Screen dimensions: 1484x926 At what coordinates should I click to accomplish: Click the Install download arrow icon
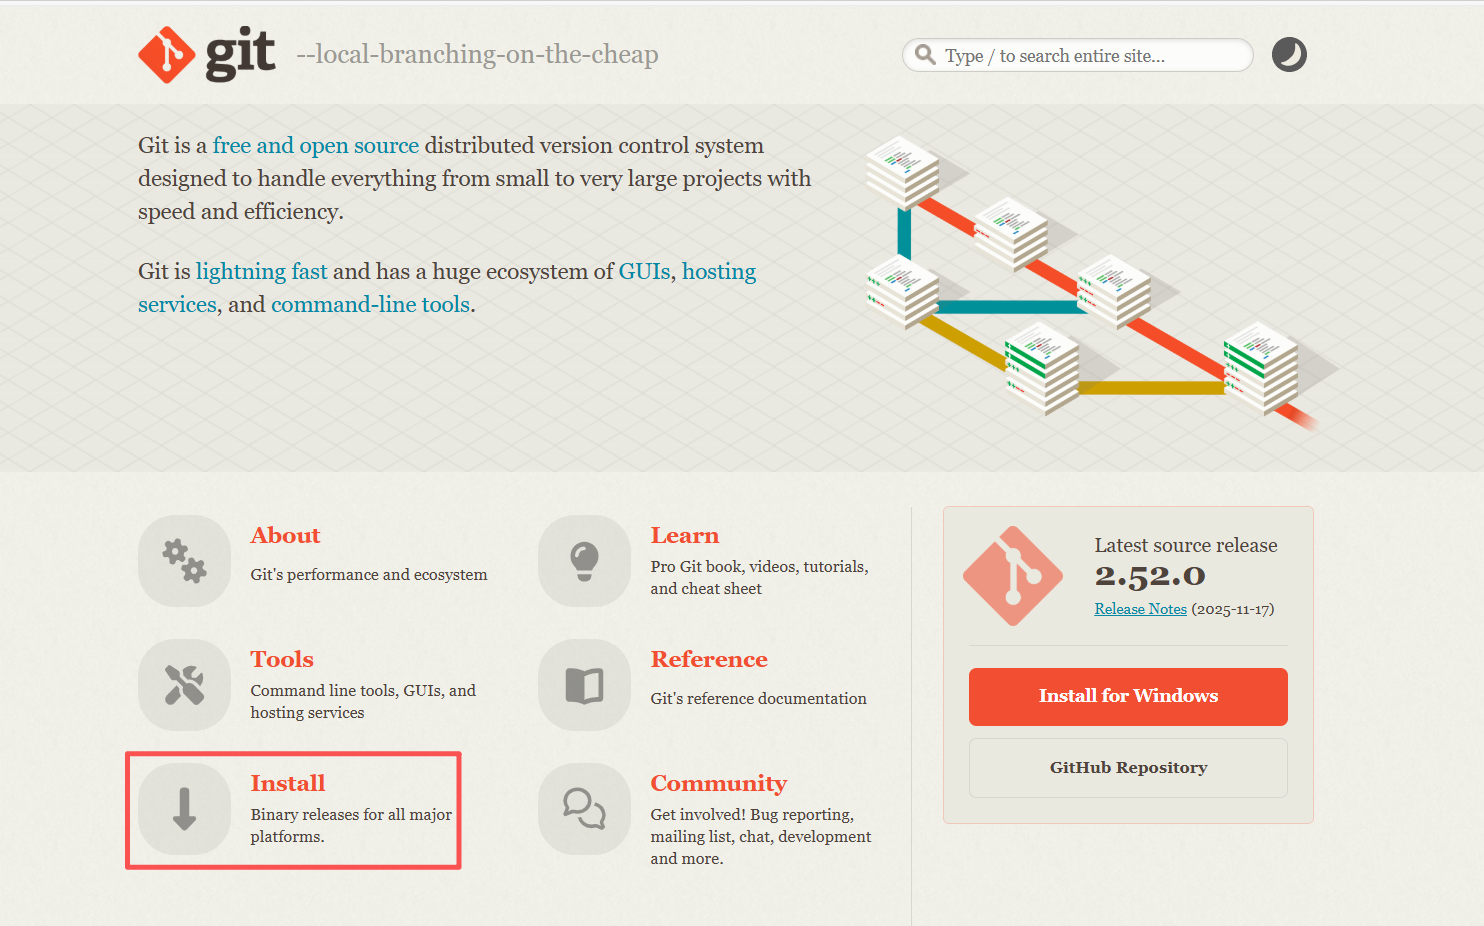click(184, 809)
